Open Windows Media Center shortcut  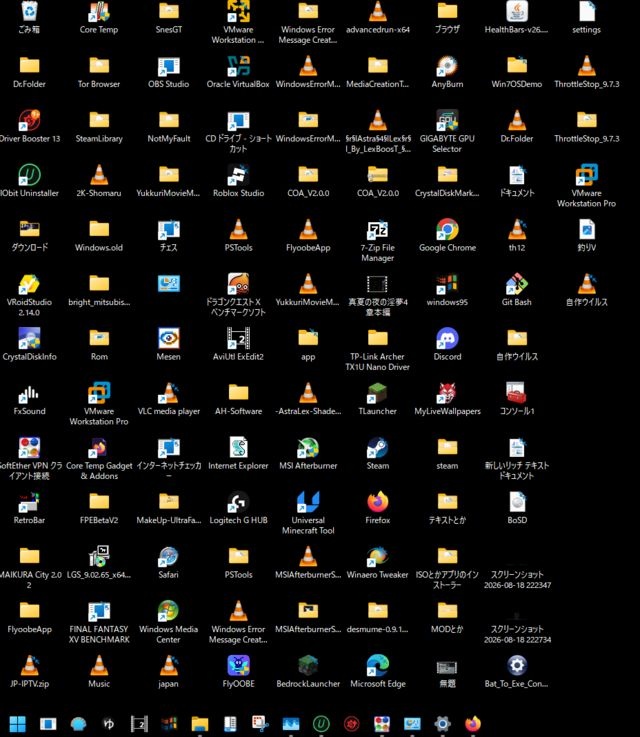coord(169,611)
